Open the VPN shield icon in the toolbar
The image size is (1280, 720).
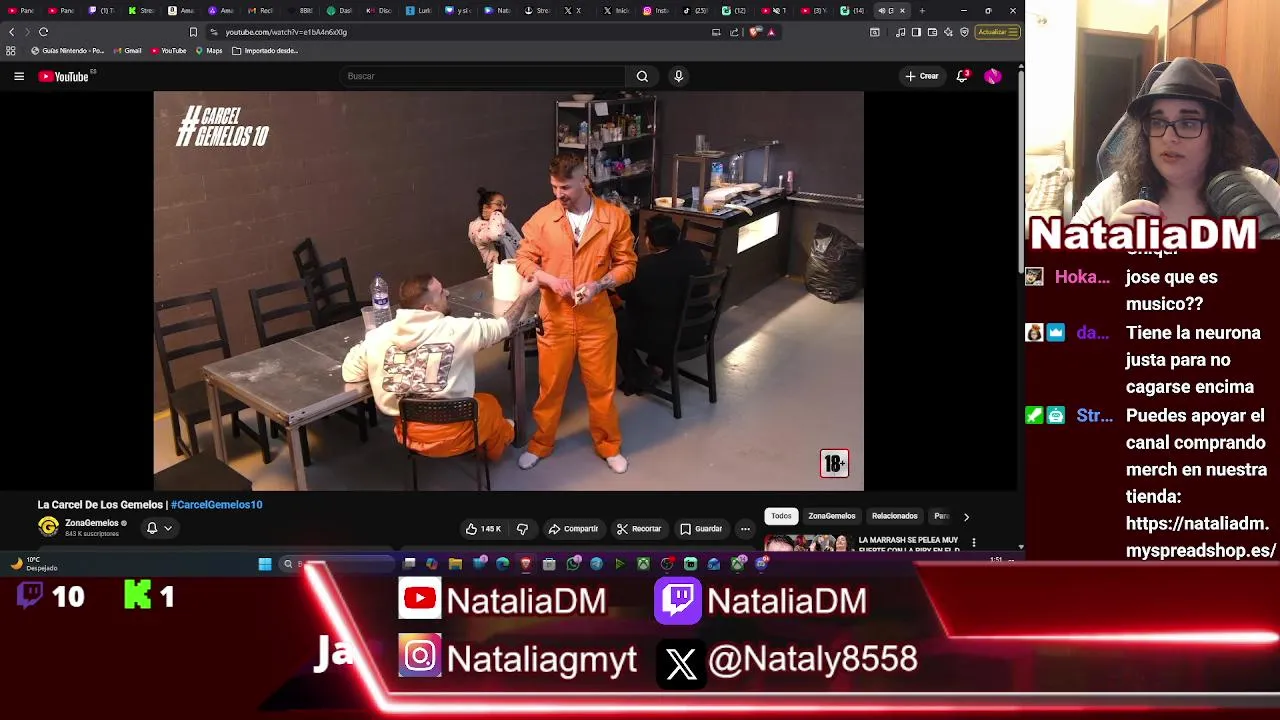[x=964, y=32]
